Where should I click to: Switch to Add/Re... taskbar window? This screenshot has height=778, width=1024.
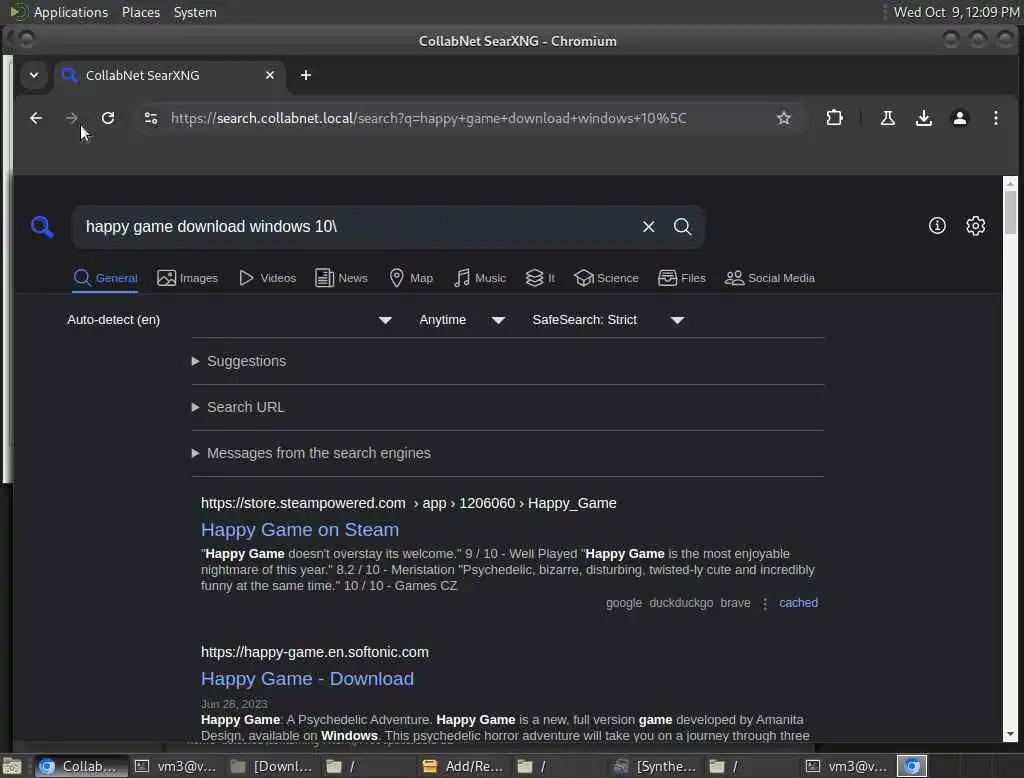coord(464,766)
